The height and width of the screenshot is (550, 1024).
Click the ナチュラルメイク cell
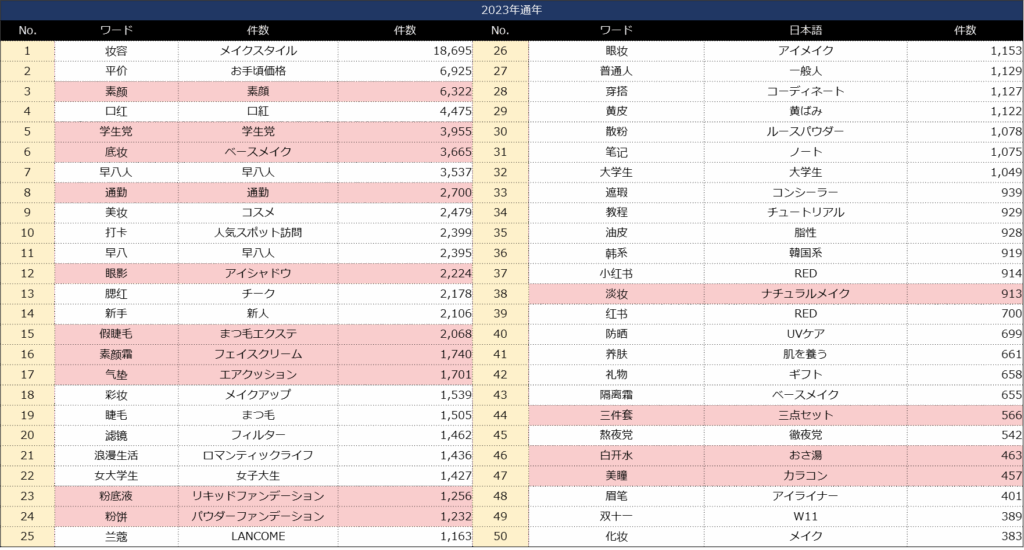pyautogui.click(x=805, y=293)
